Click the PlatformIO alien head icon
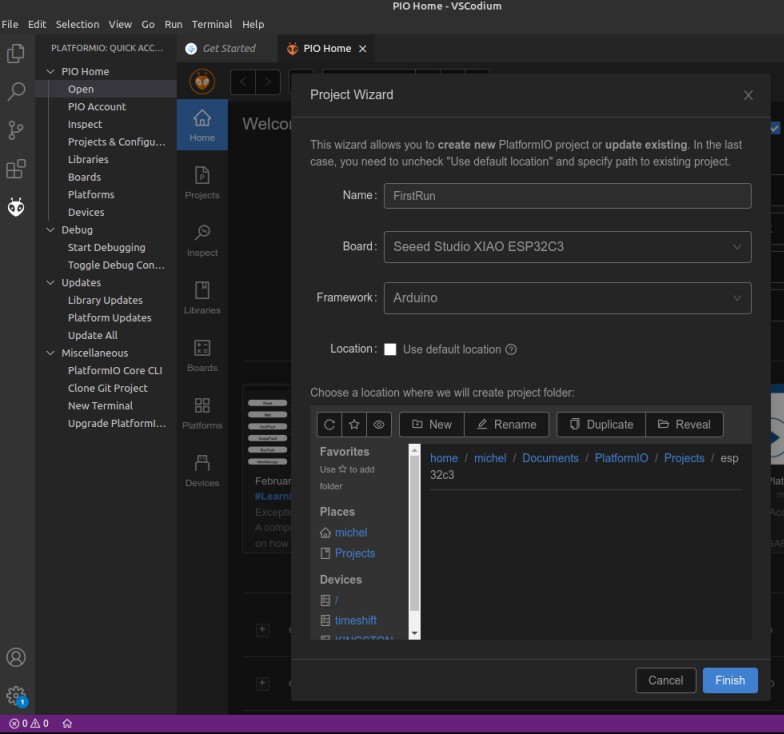The width and height of the screenshot is (784, 734). coord(16,207)
